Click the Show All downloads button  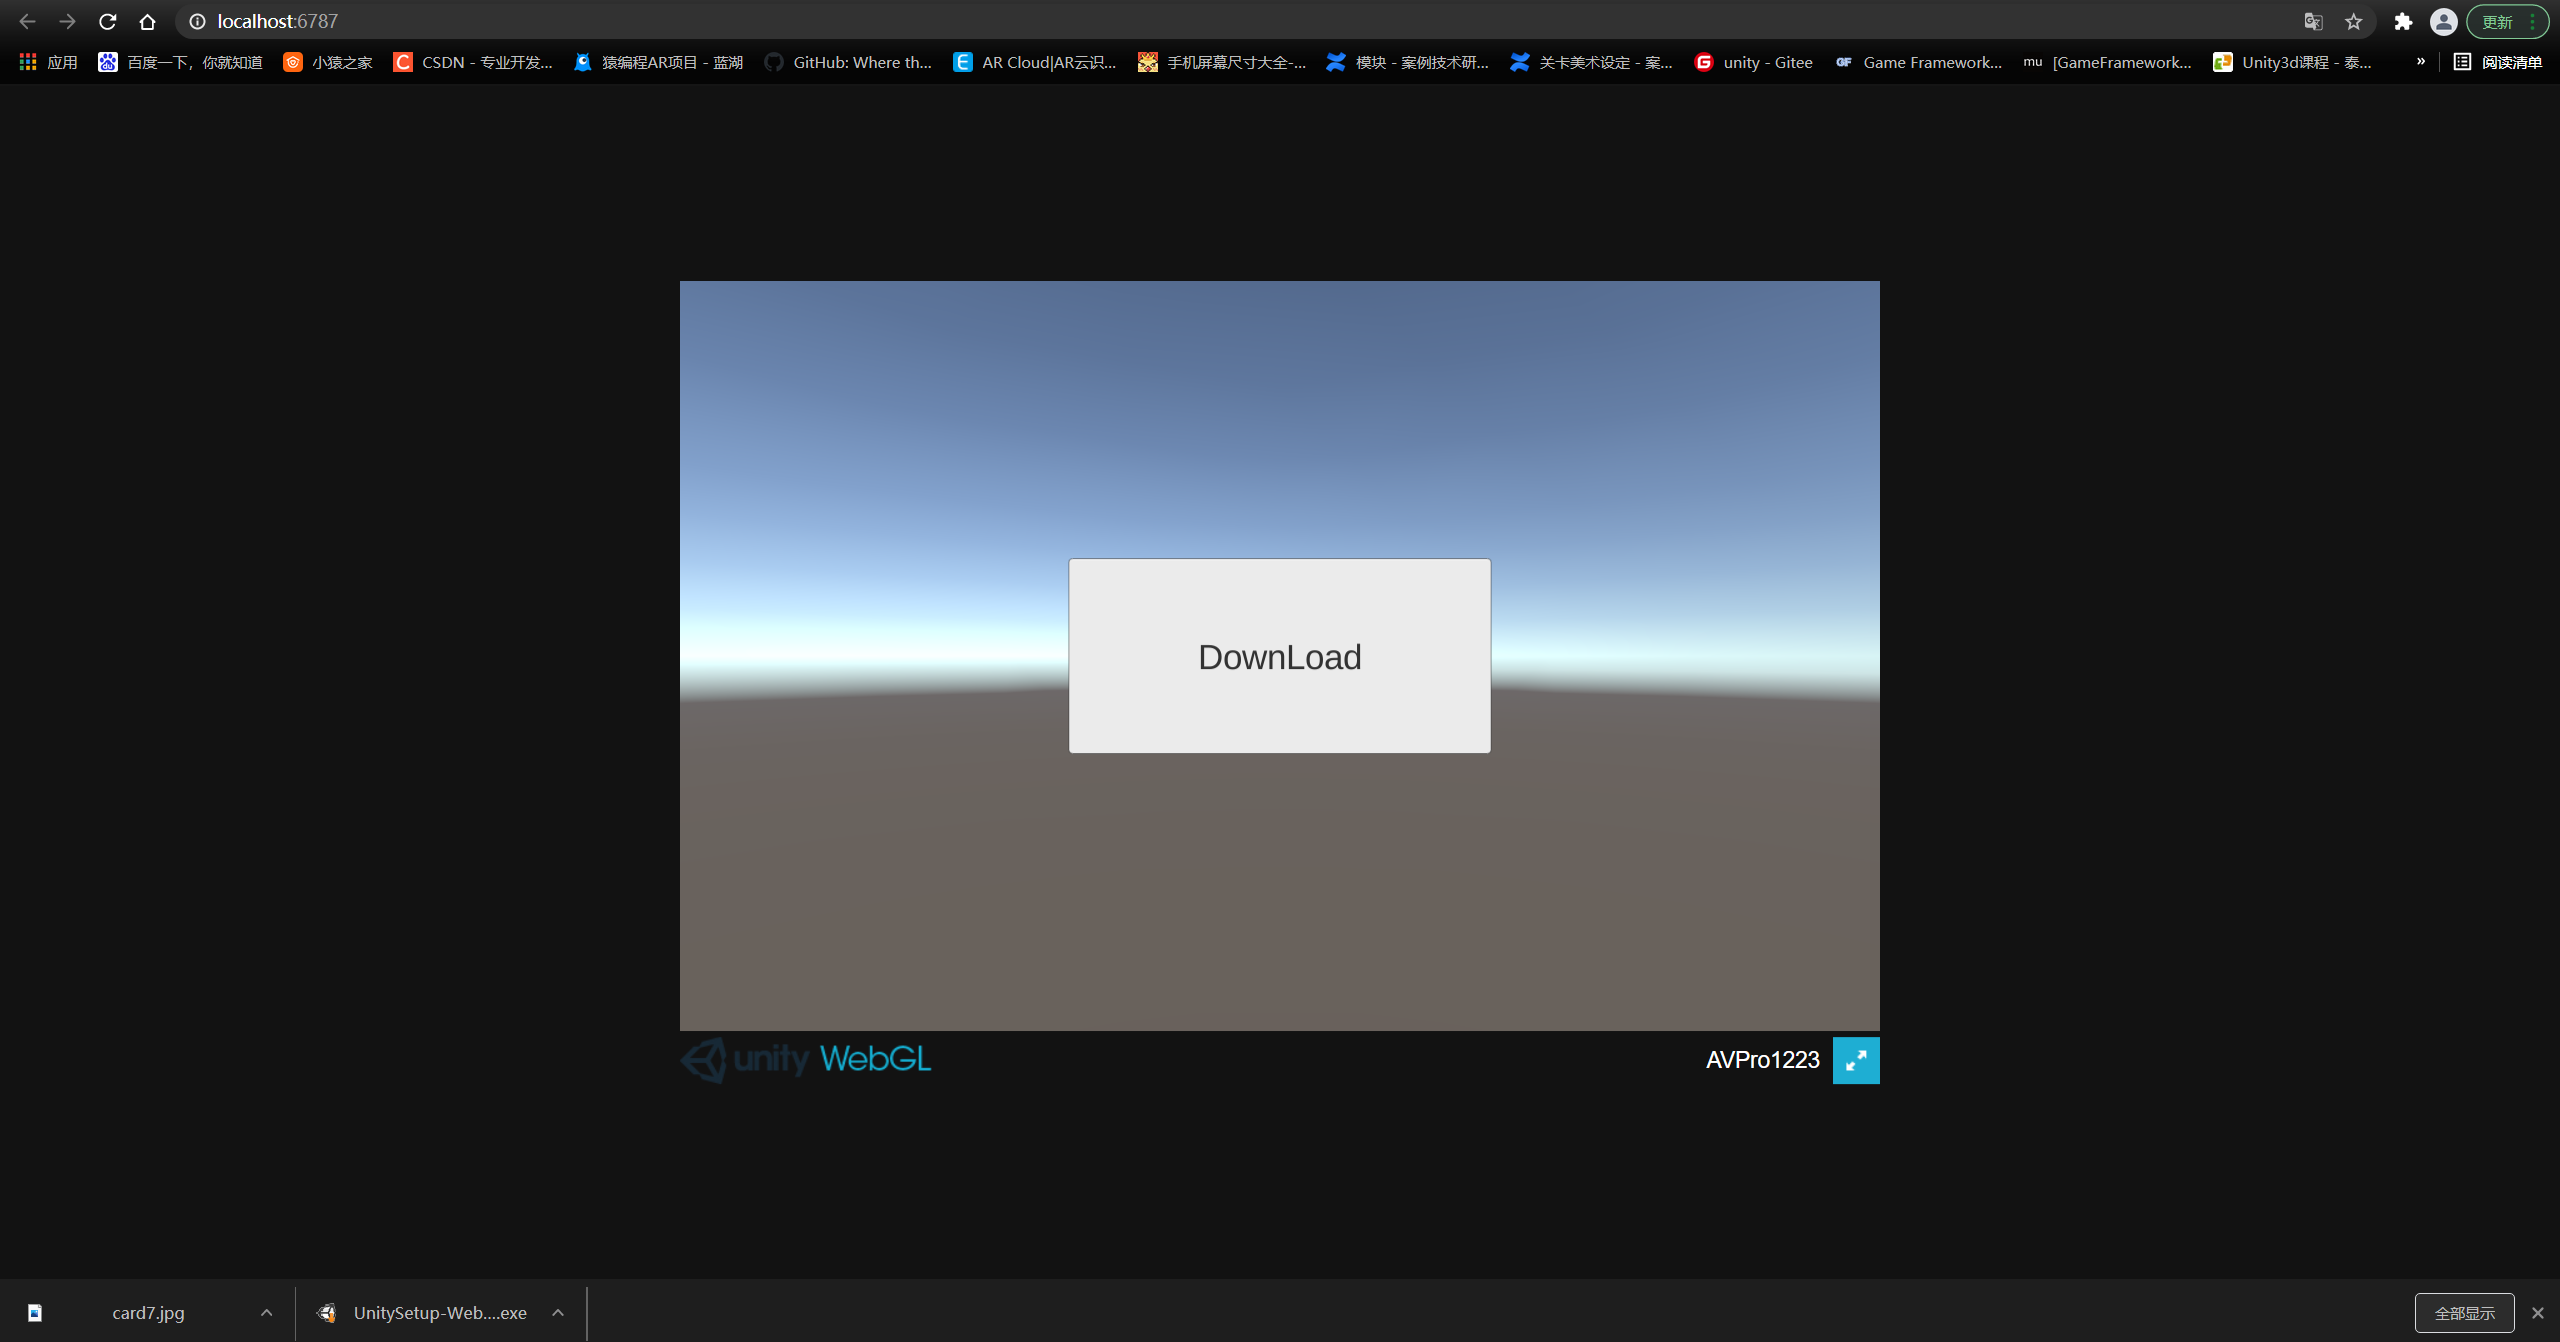tap(2464, 1312)
